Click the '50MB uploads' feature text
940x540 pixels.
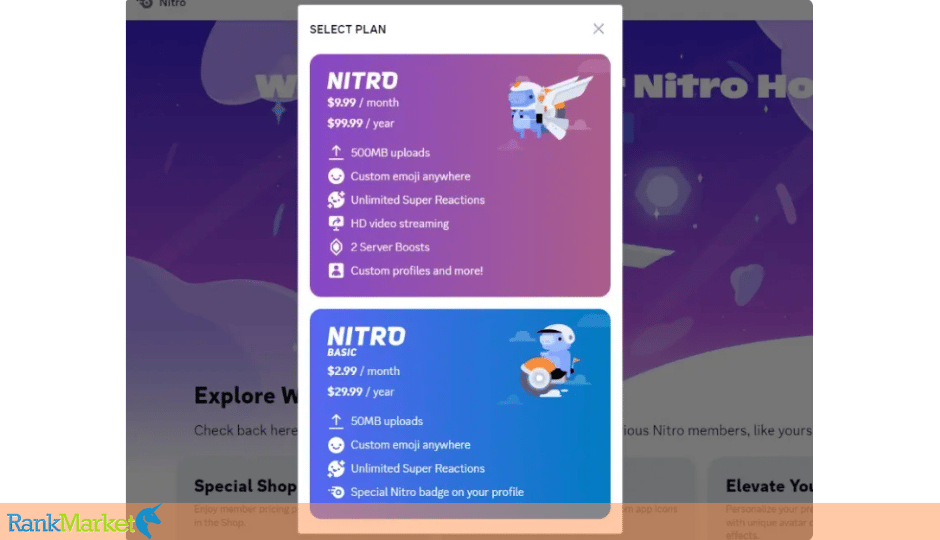click(387, 421)
